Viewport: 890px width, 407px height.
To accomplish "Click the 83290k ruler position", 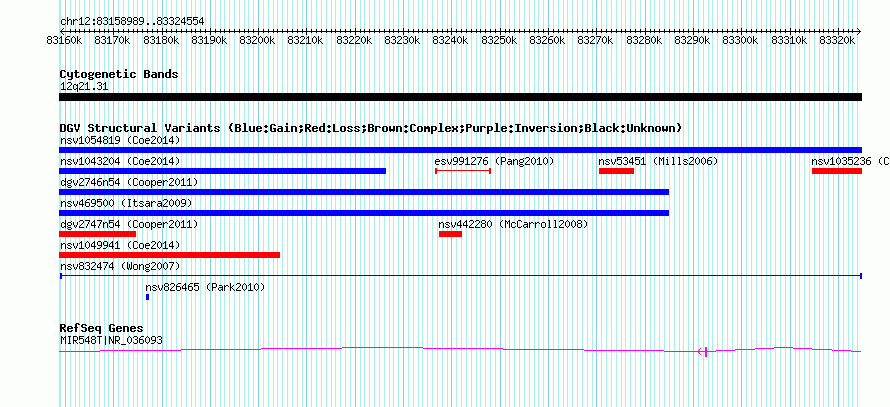I will click(692, 40).
